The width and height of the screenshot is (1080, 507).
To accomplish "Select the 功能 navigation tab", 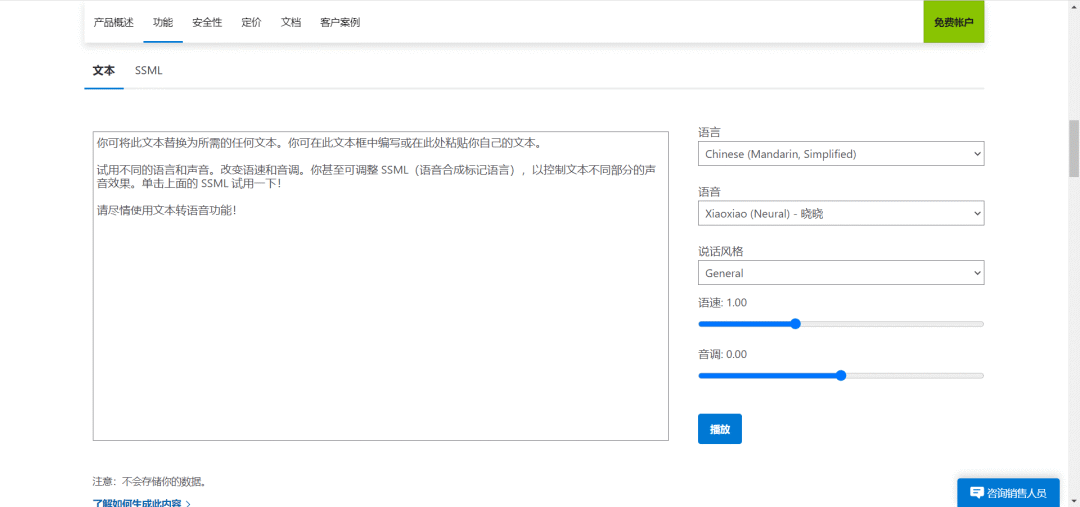I will (x=163, y=22).
